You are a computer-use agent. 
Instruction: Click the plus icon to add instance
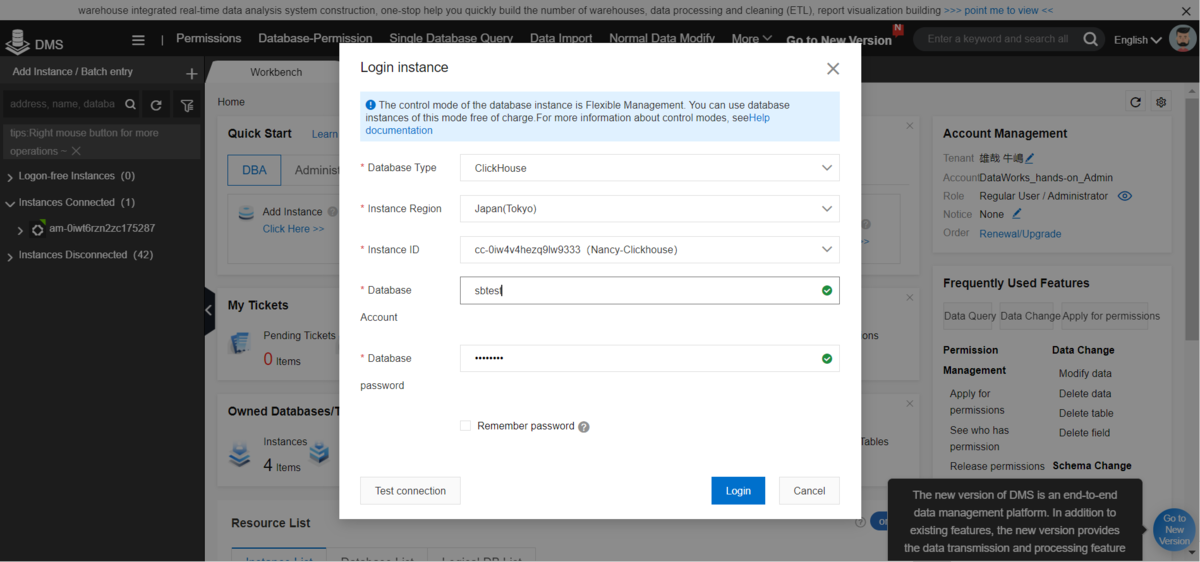(191, 74)
